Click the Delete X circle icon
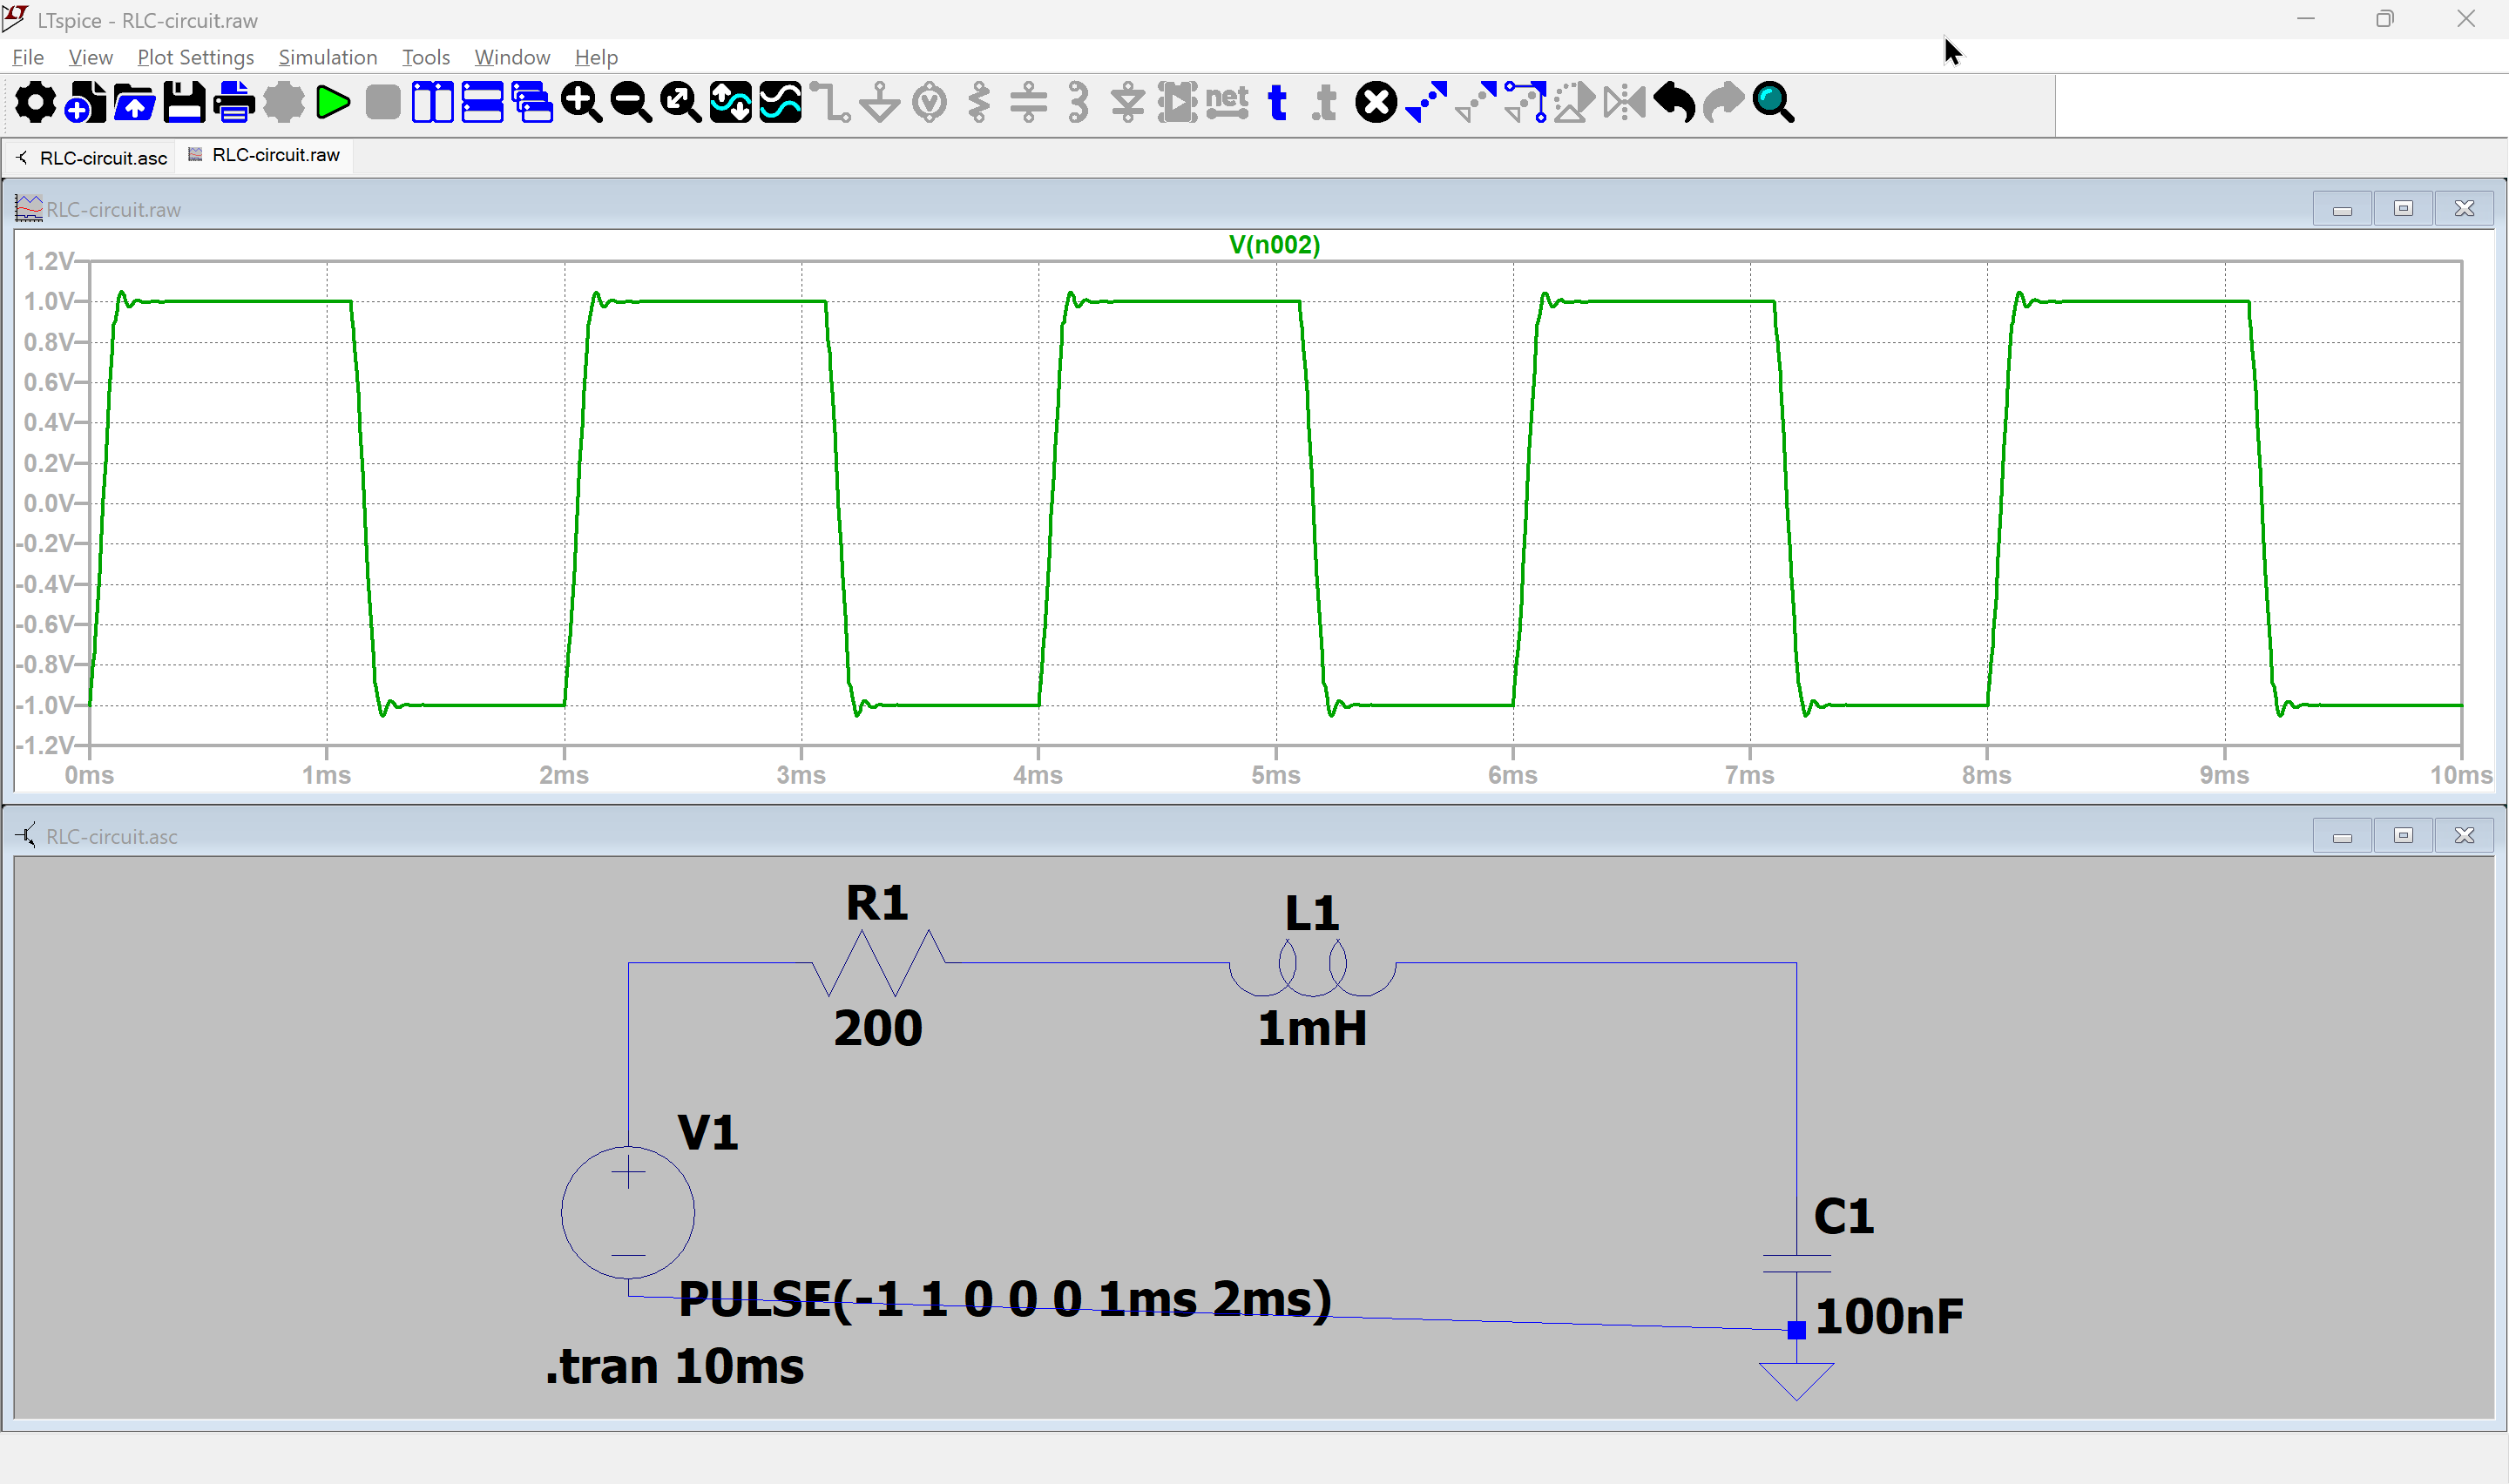Screen dimensions: 2509x1484 point(1376,103)
